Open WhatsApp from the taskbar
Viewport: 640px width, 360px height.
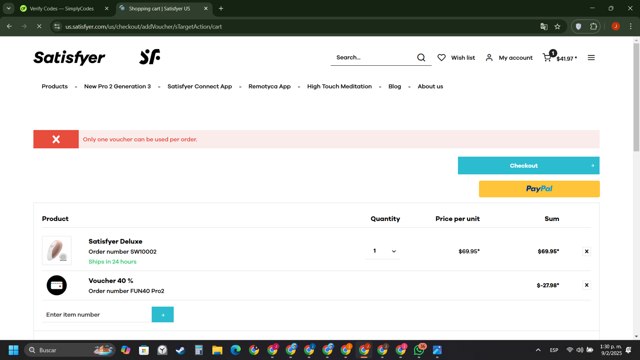(x=419, y=350)
